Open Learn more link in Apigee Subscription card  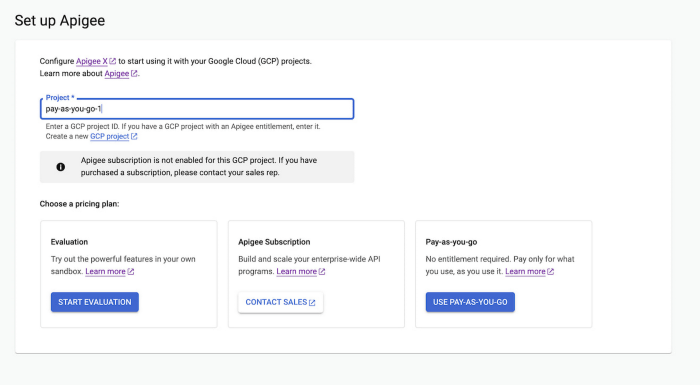click(x=296, y=272)
